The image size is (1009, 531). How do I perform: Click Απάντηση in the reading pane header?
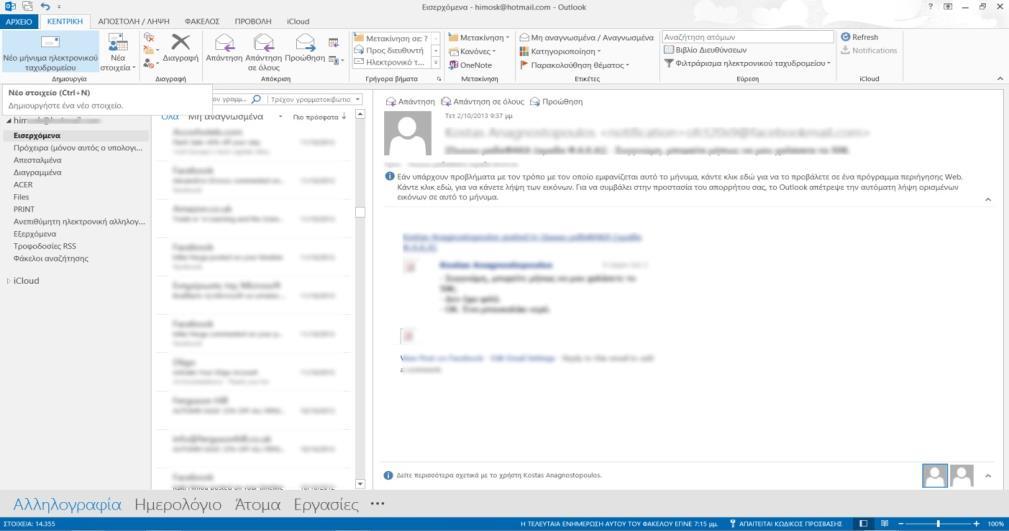pyautogui.click(x=411, y=102)
